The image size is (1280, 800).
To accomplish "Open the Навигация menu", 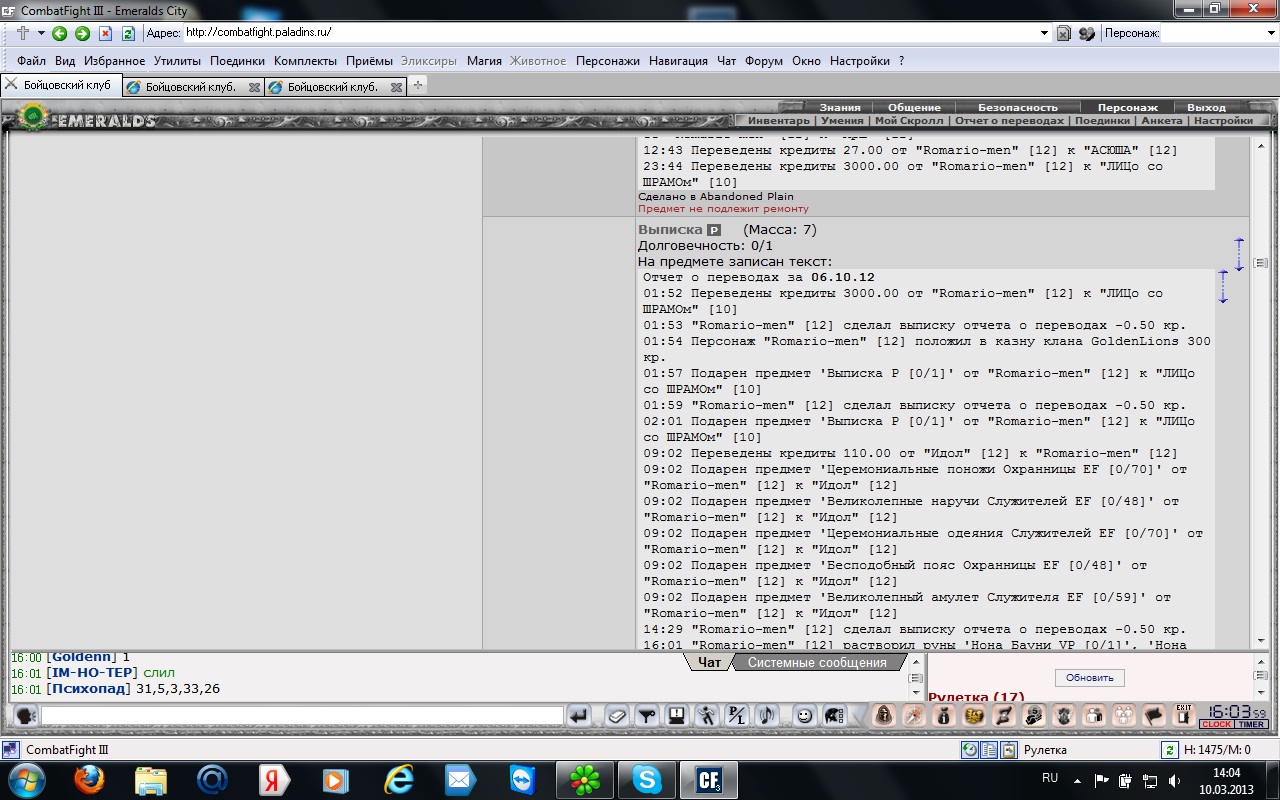I will [678, 61].
